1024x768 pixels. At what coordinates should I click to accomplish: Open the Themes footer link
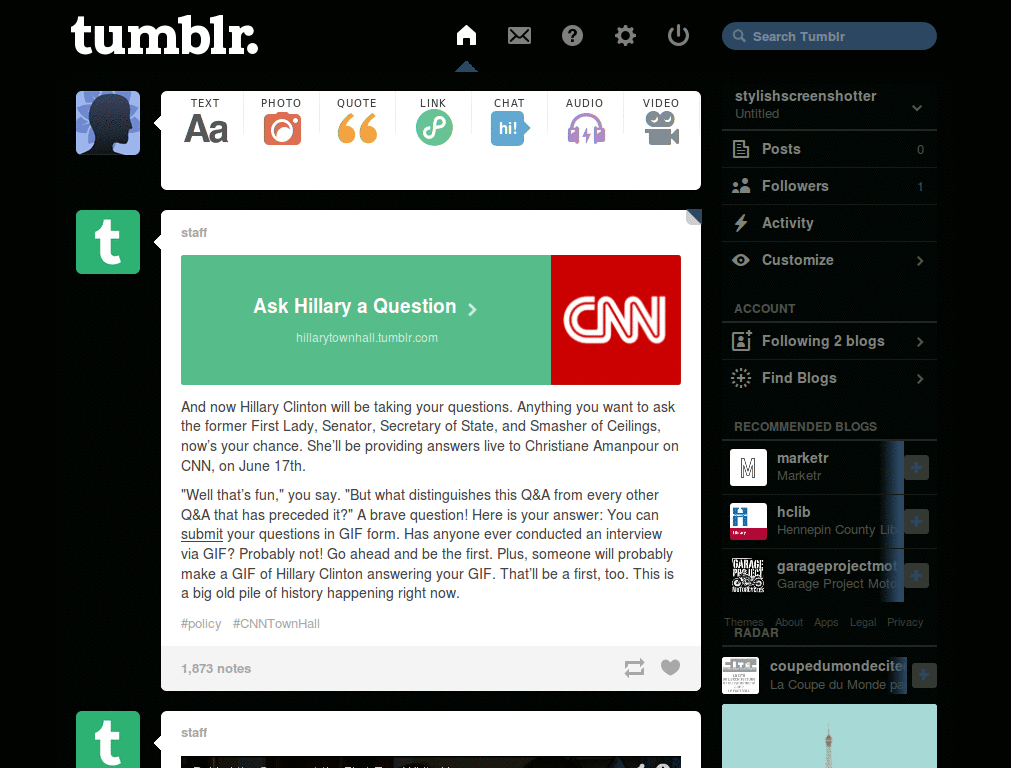[743, 622]
